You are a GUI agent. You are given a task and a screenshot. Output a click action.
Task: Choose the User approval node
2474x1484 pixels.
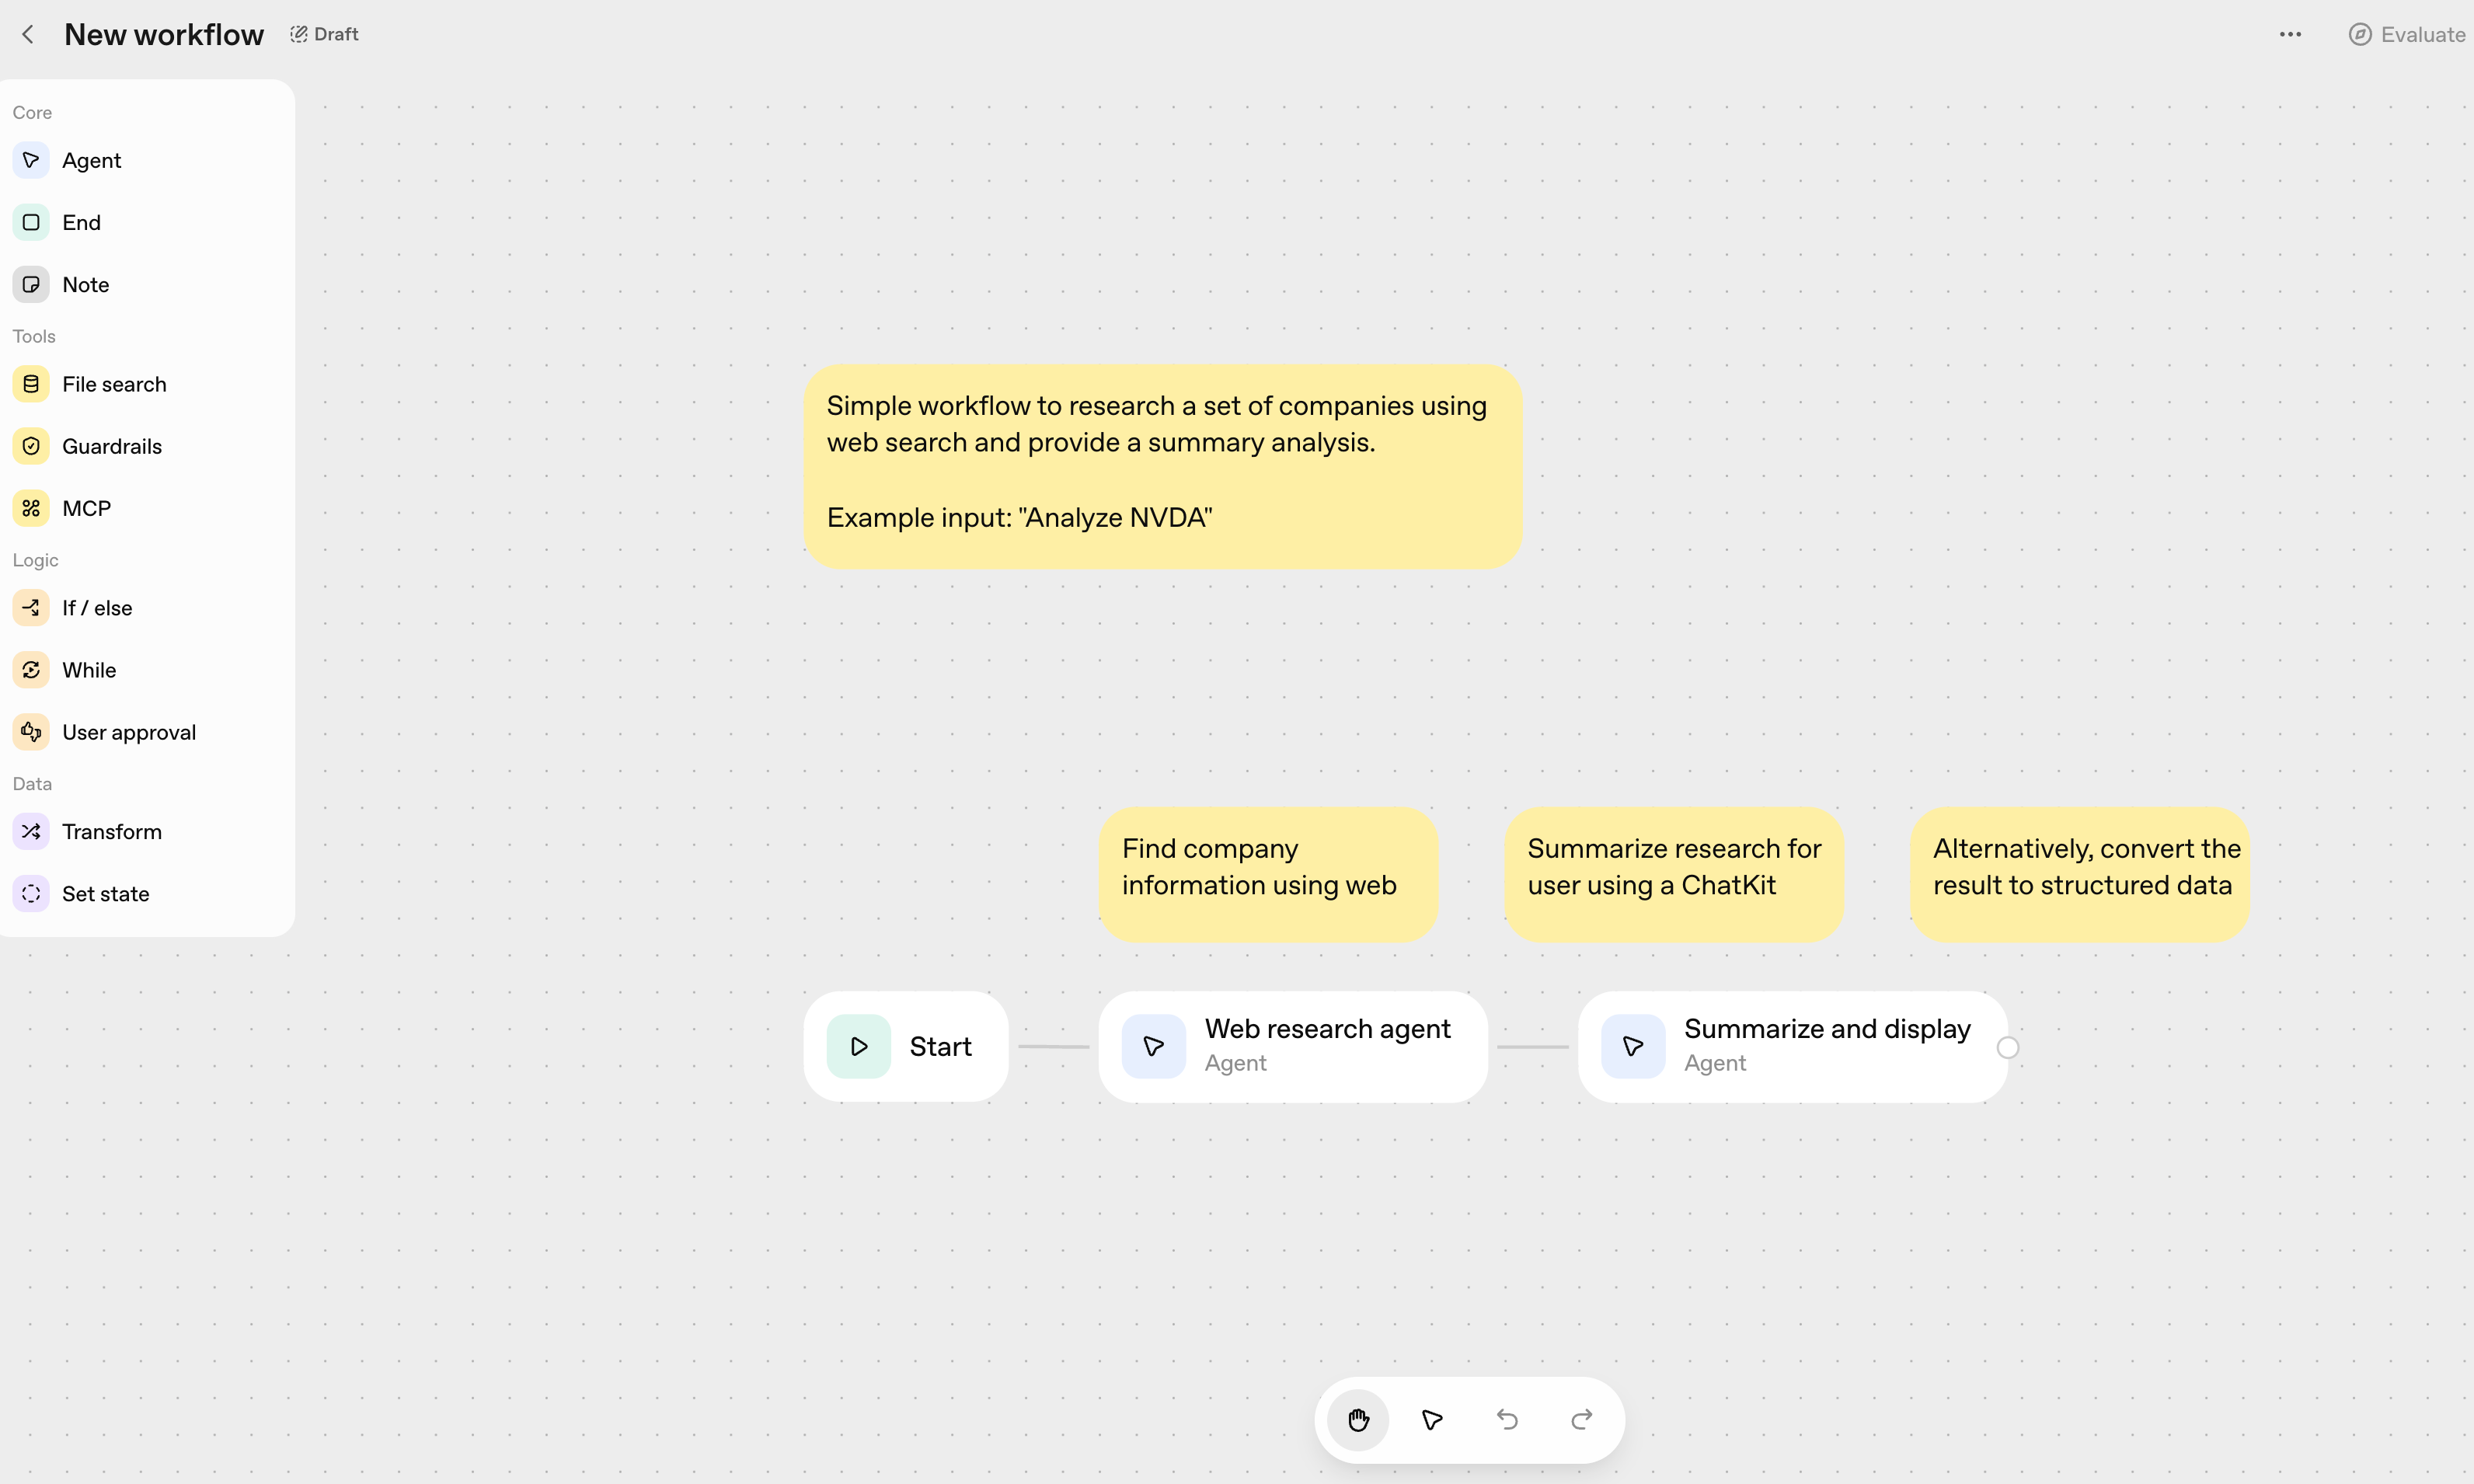click(128, 732)
